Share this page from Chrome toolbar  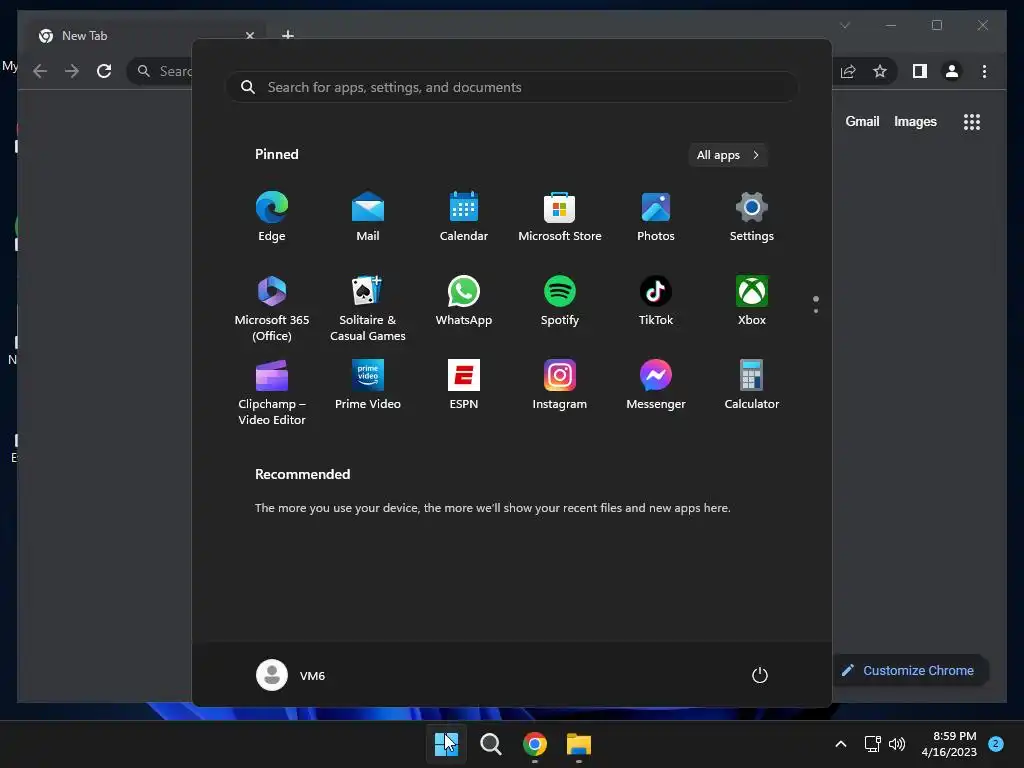tap(848, 71)
